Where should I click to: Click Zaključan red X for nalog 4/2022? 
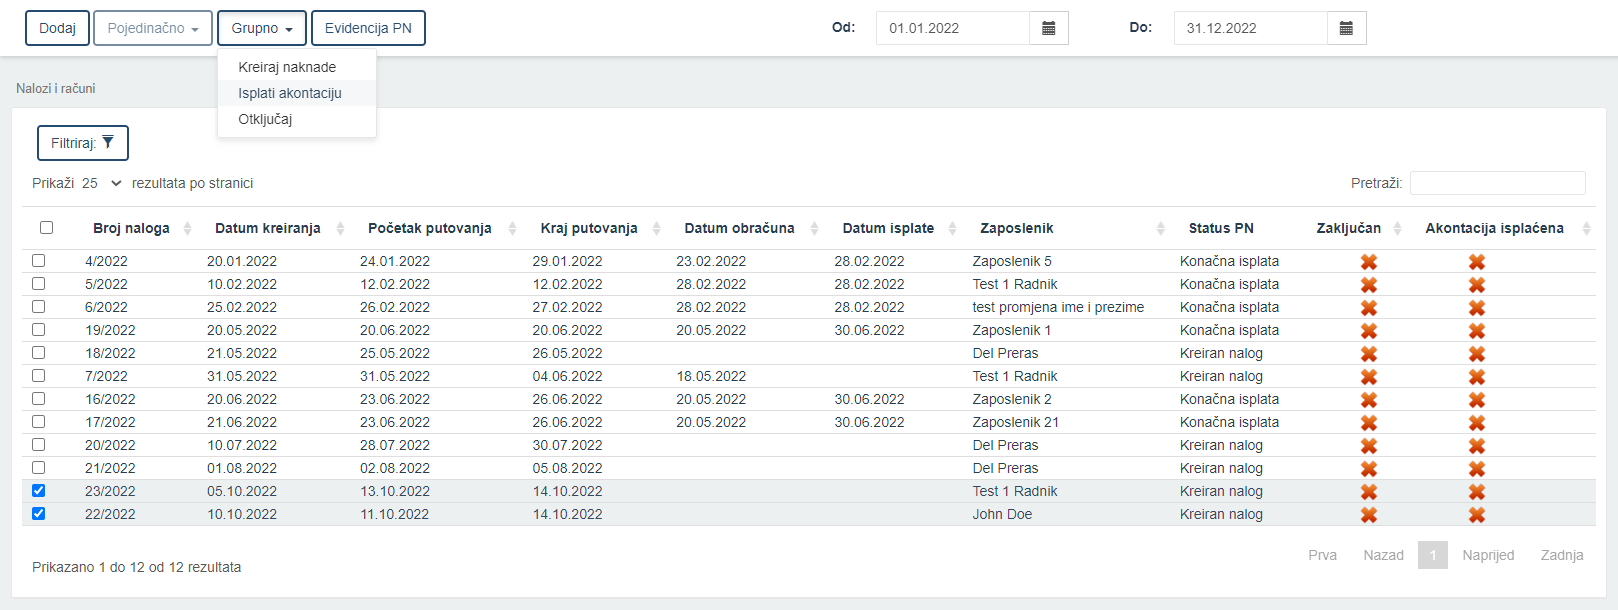(x=1369, y=262)
